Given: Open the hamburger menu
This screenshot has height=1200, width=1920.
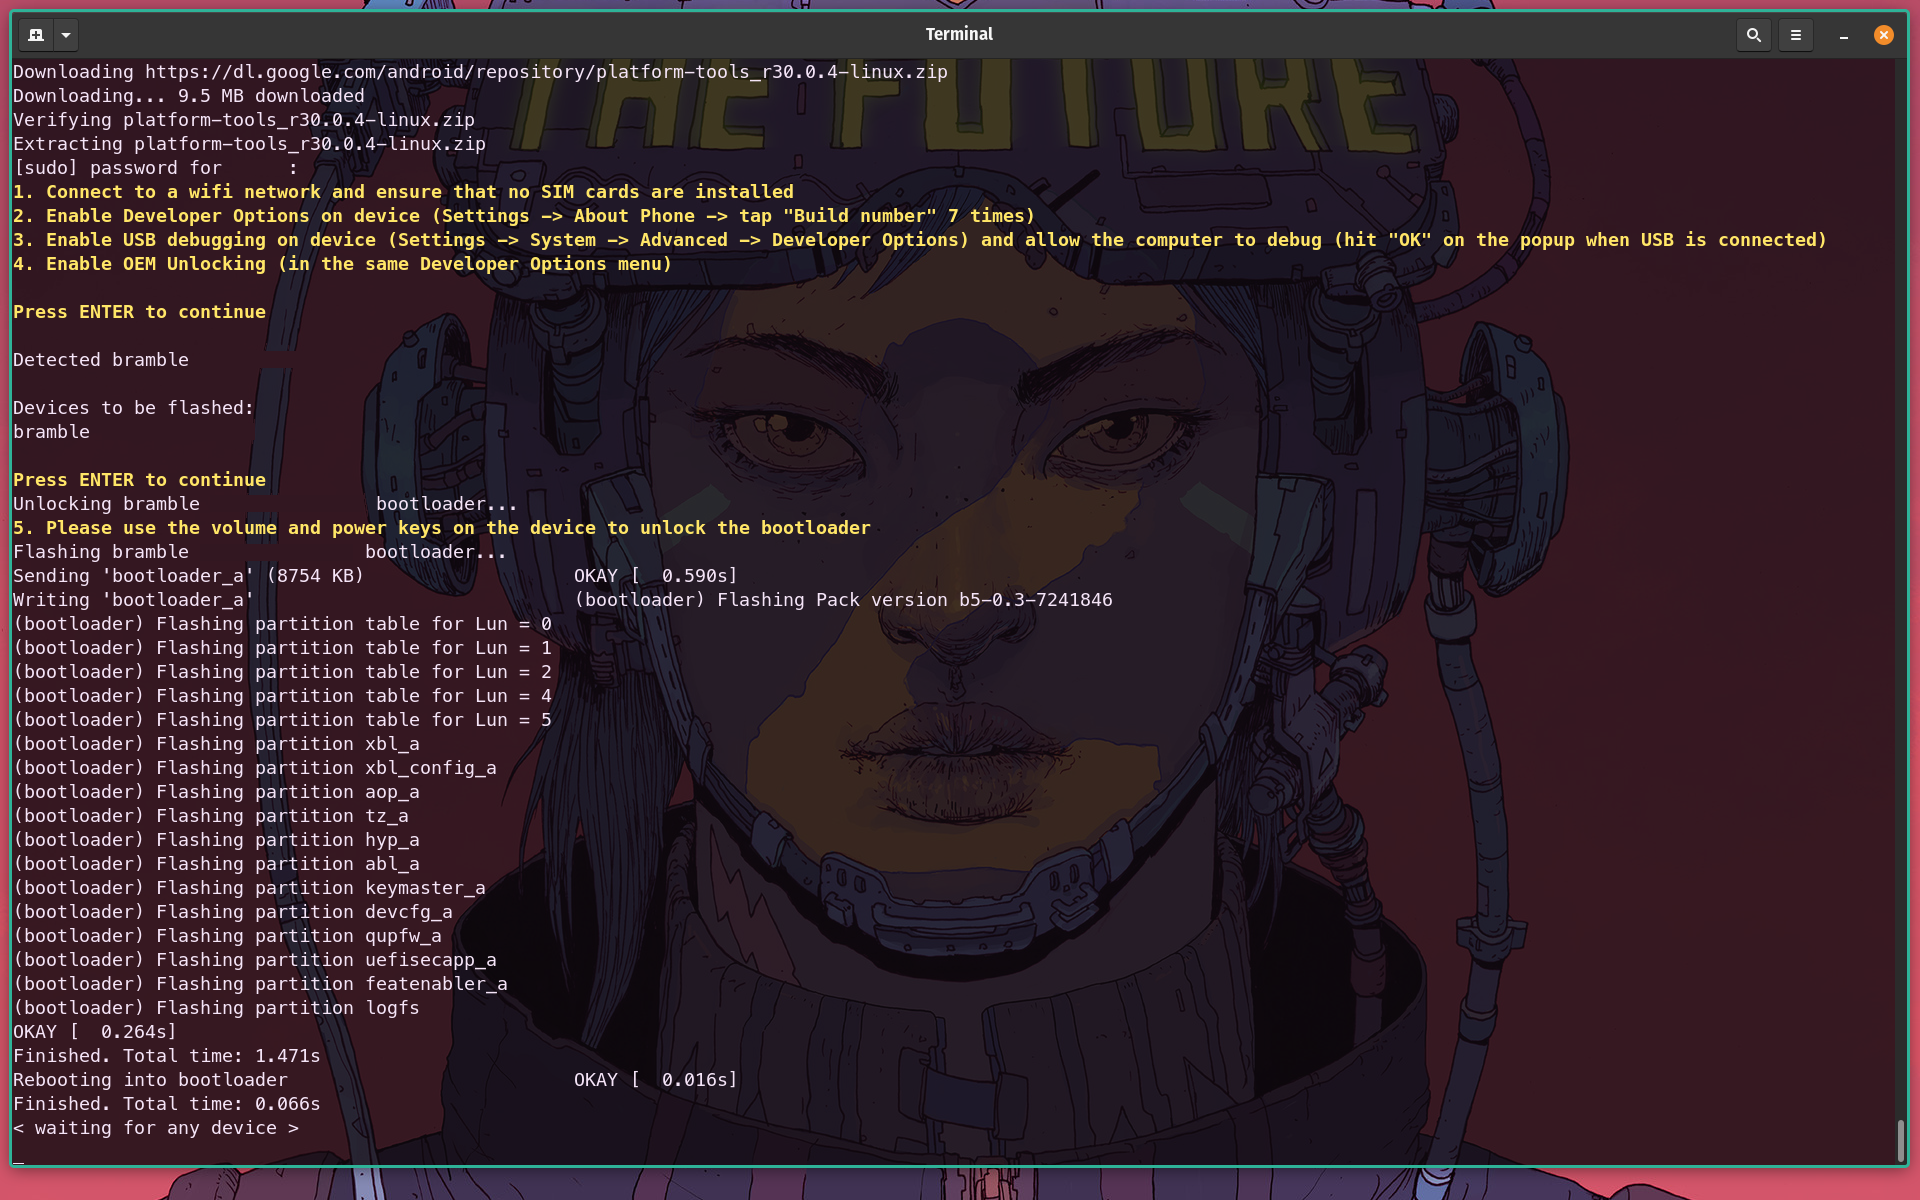Looking at the screenshot, I should click(1795, 35).
